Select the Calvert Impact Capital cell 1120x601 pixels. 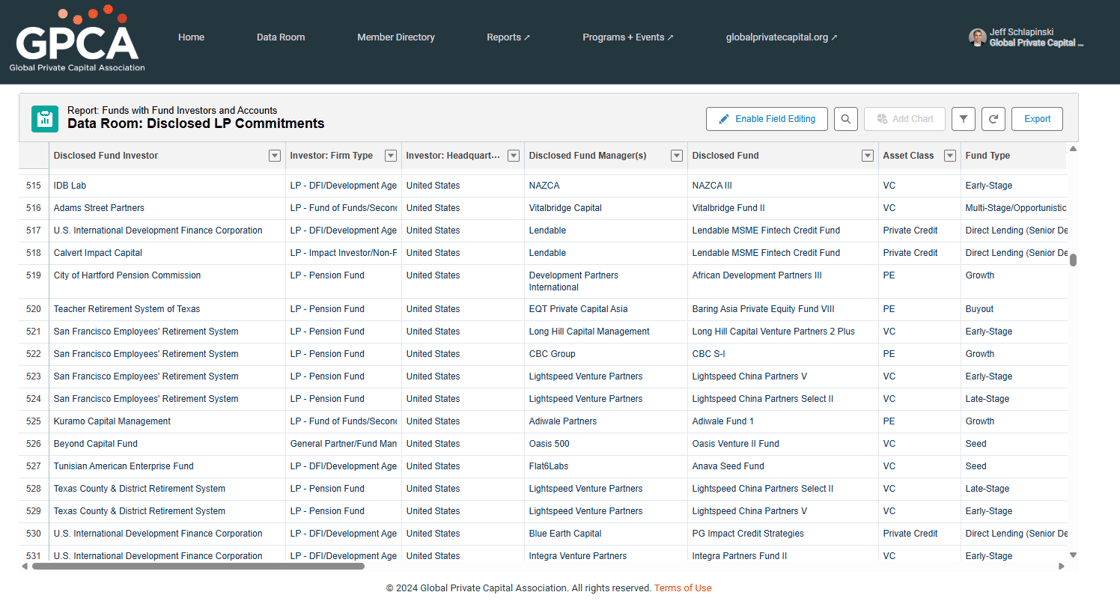[167, 253]
